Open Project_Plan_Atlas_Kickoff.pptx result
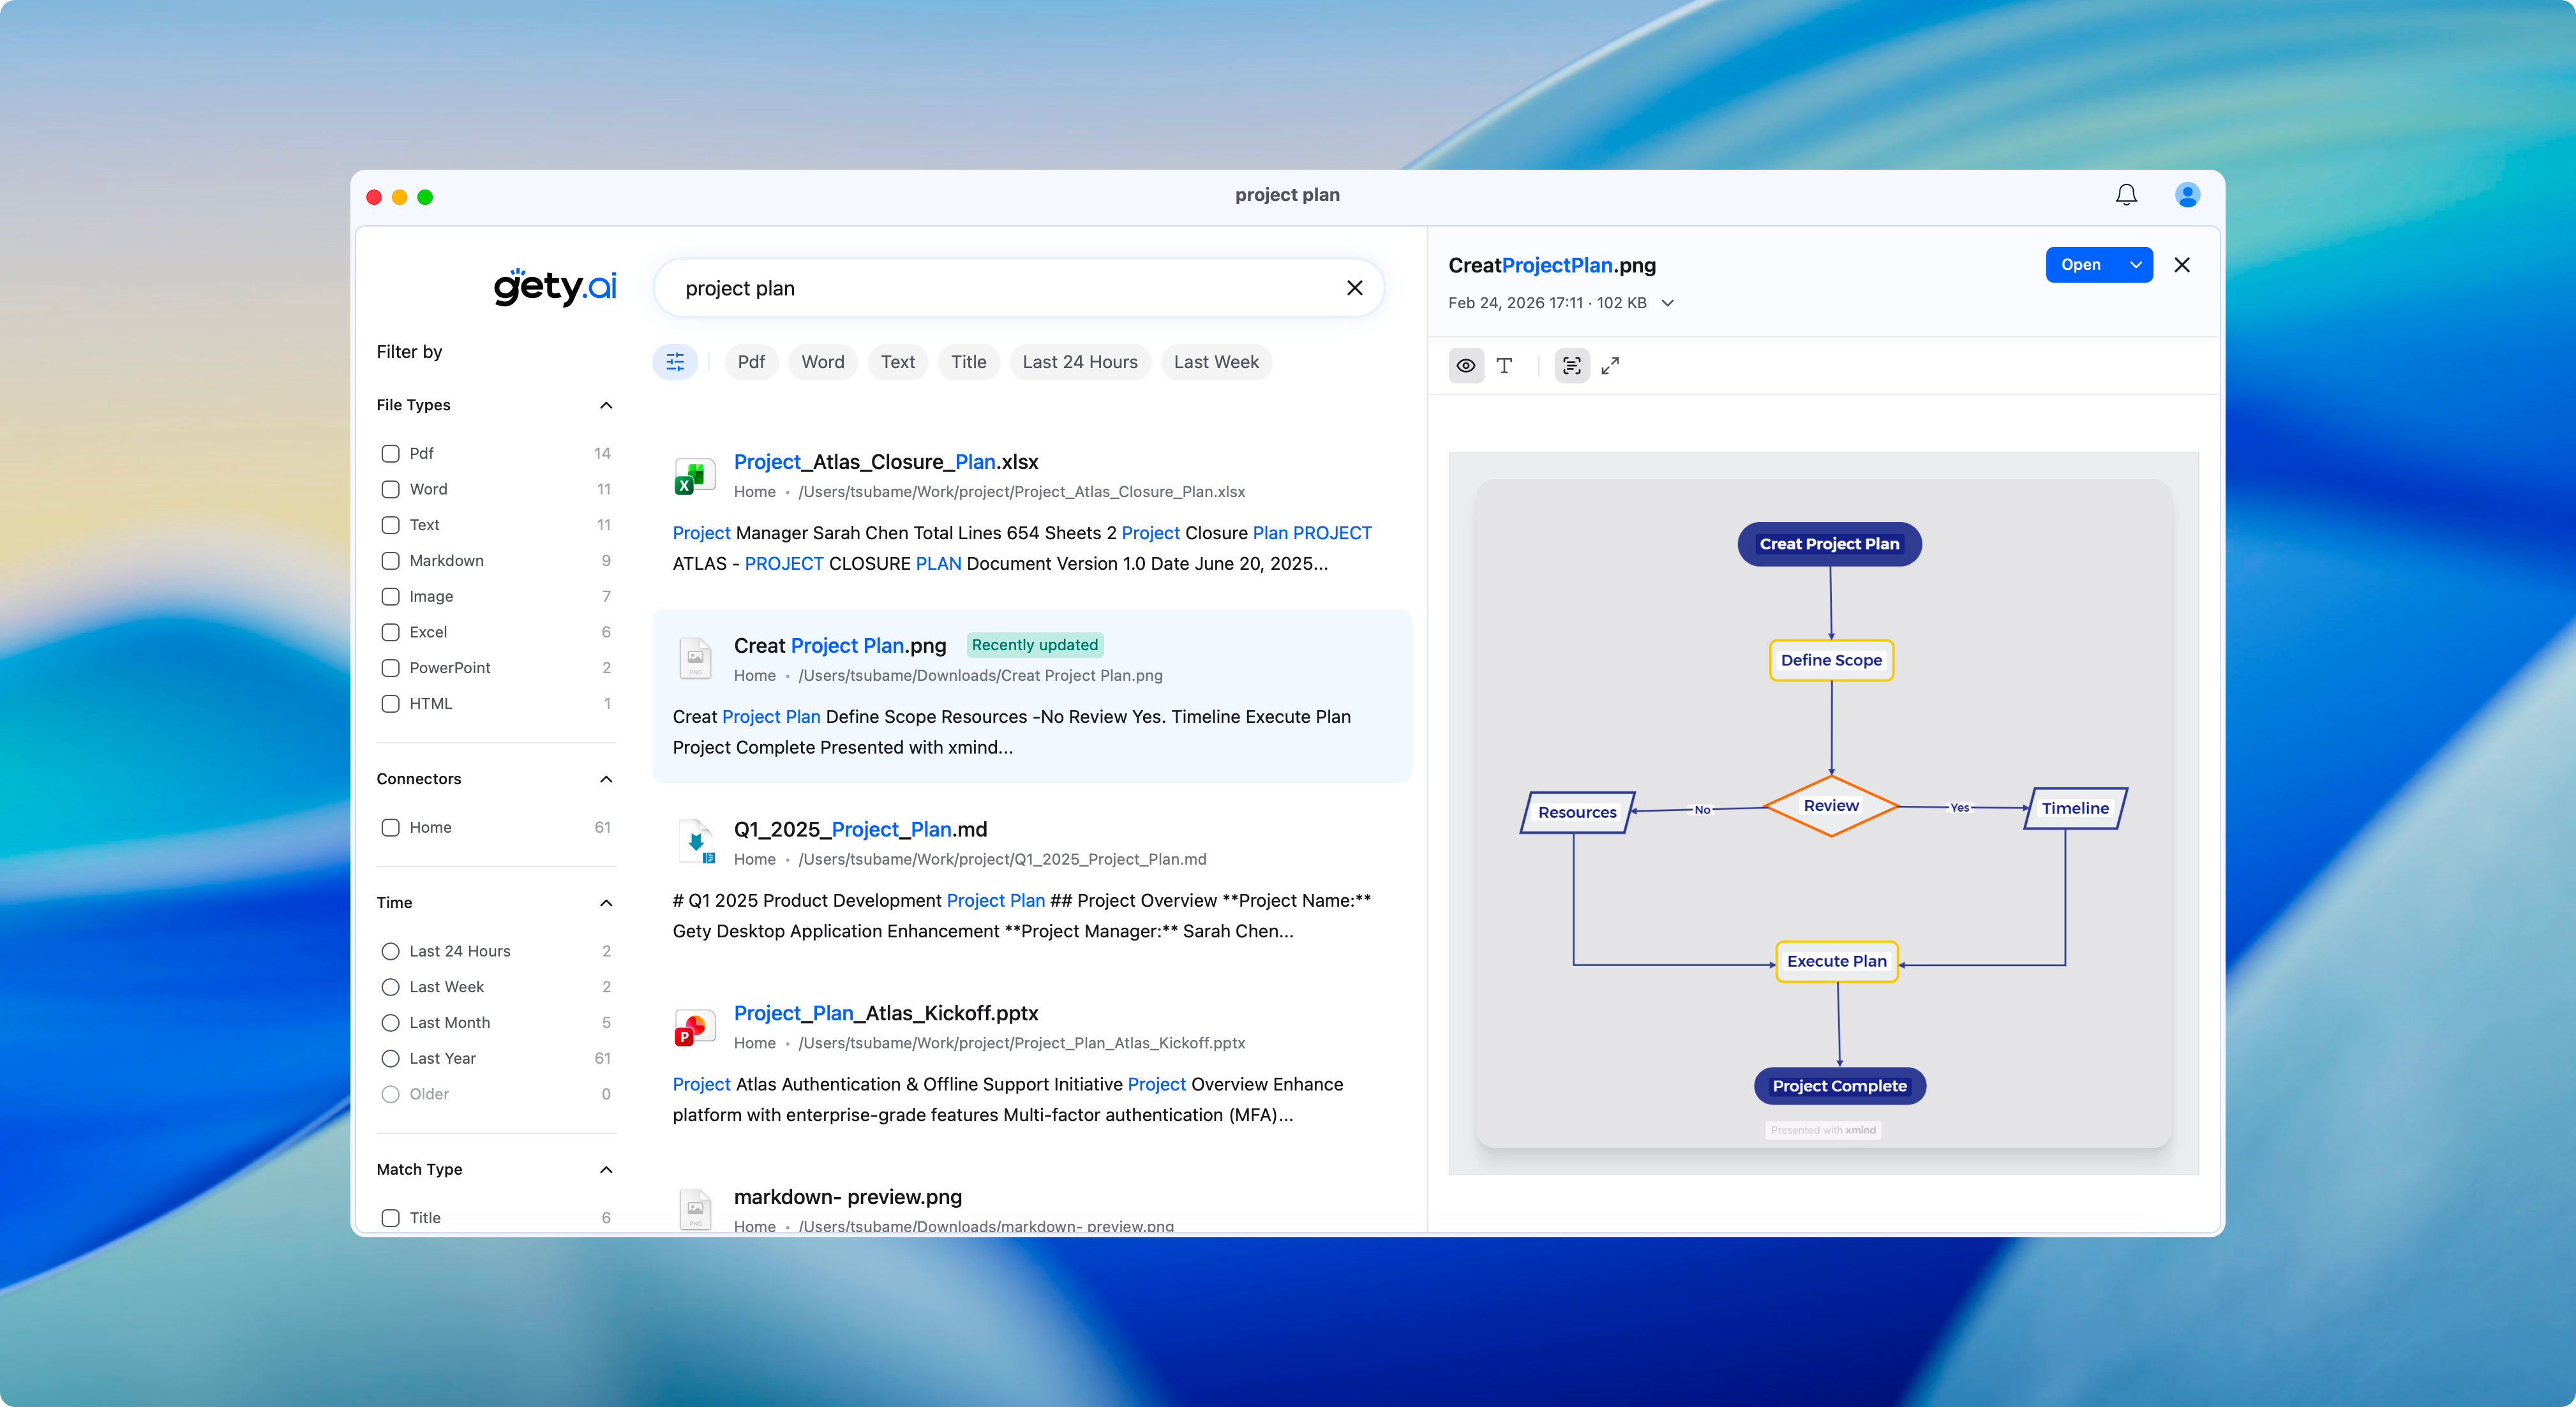 coord(886,1013)
